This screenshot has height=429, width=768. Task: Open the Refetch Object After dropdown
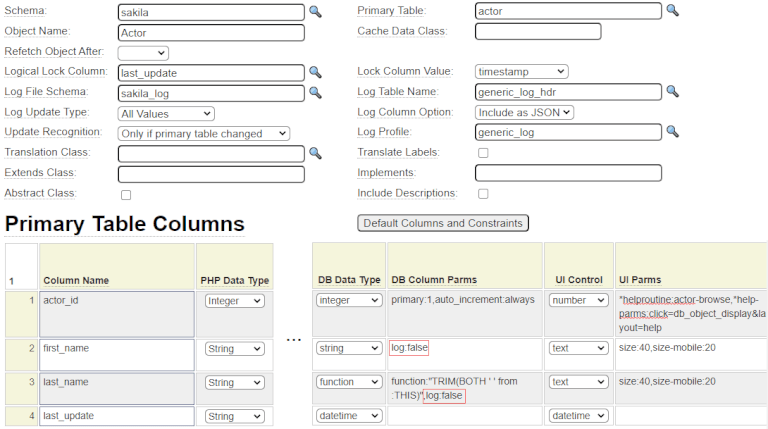(x=143, y=52)
